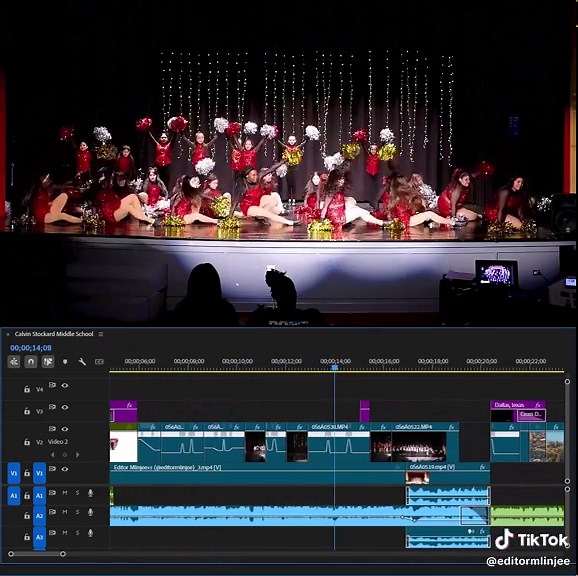Toggle A1 source patching button
The width and height of the screenshot is (578, 576).
pos(14,496)
